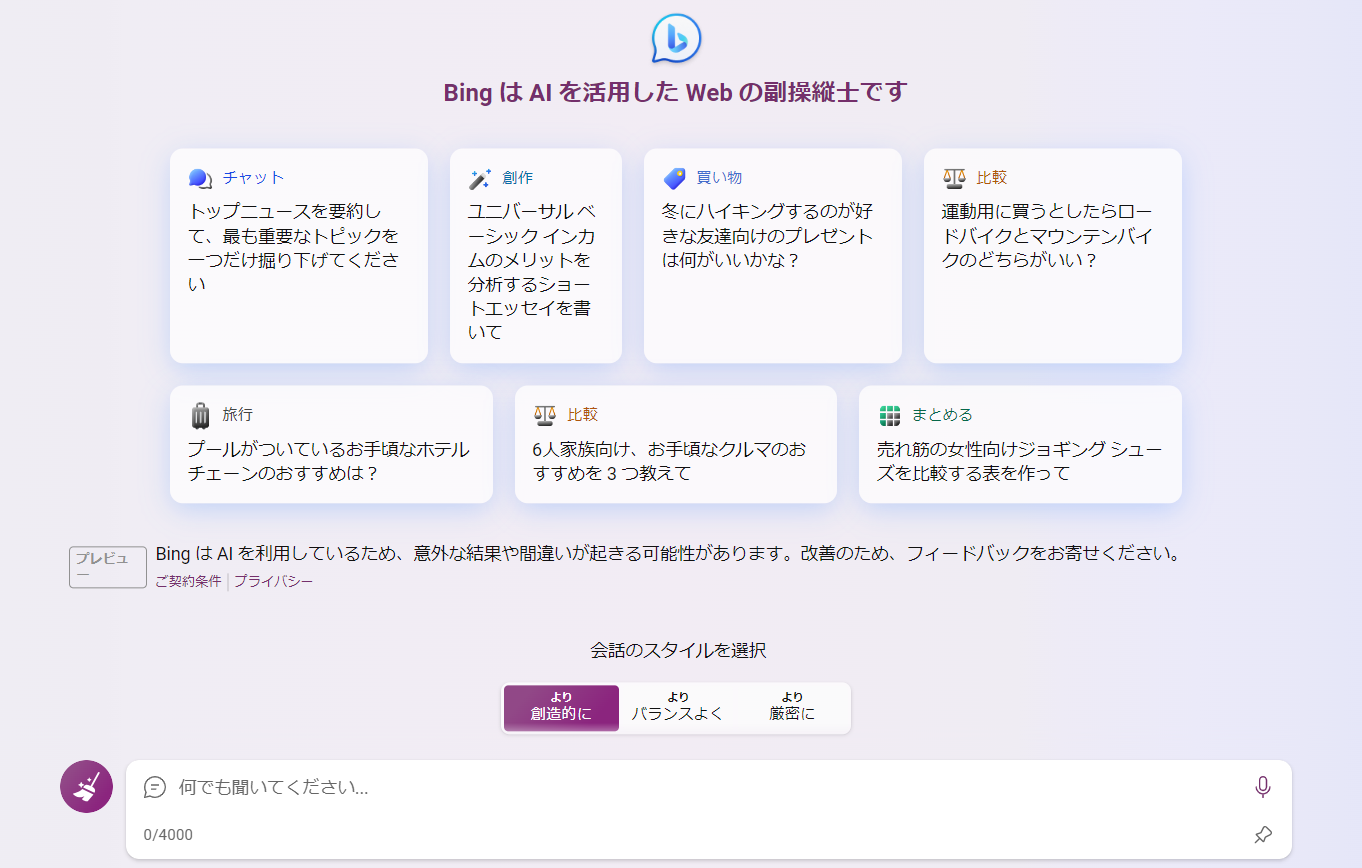Focus the 何でも聞いてください message input field
1362x868 pixels.
pyautogui.click(x=708, y=788)
